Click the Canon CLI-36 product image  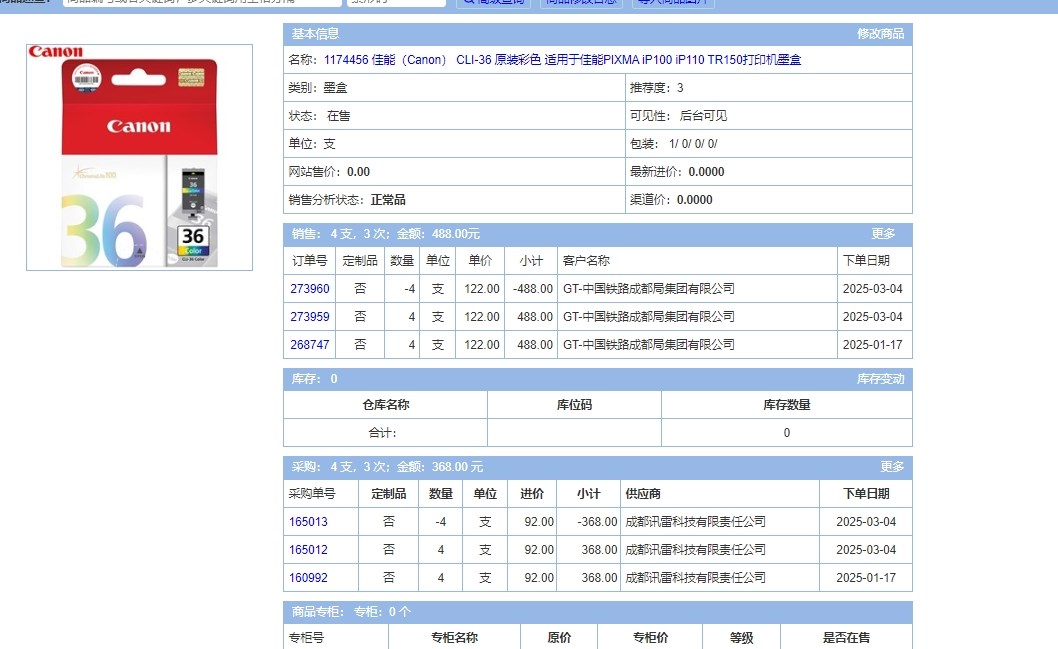coord(140,157)
